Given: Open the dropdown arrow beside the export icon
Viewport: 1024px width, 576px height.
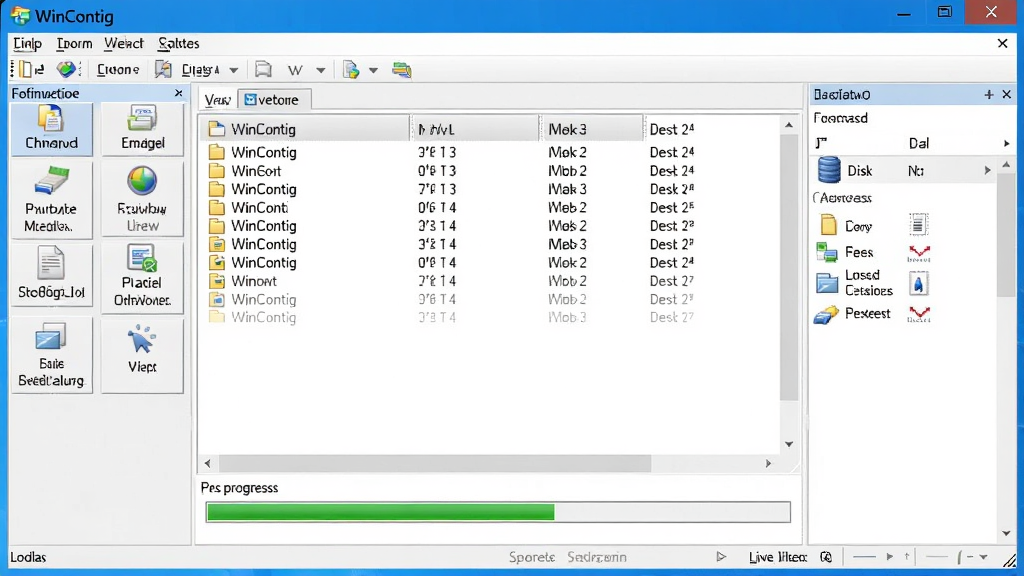Looking at the screenshot, I should pyautogui.click(x=373, y=70).
